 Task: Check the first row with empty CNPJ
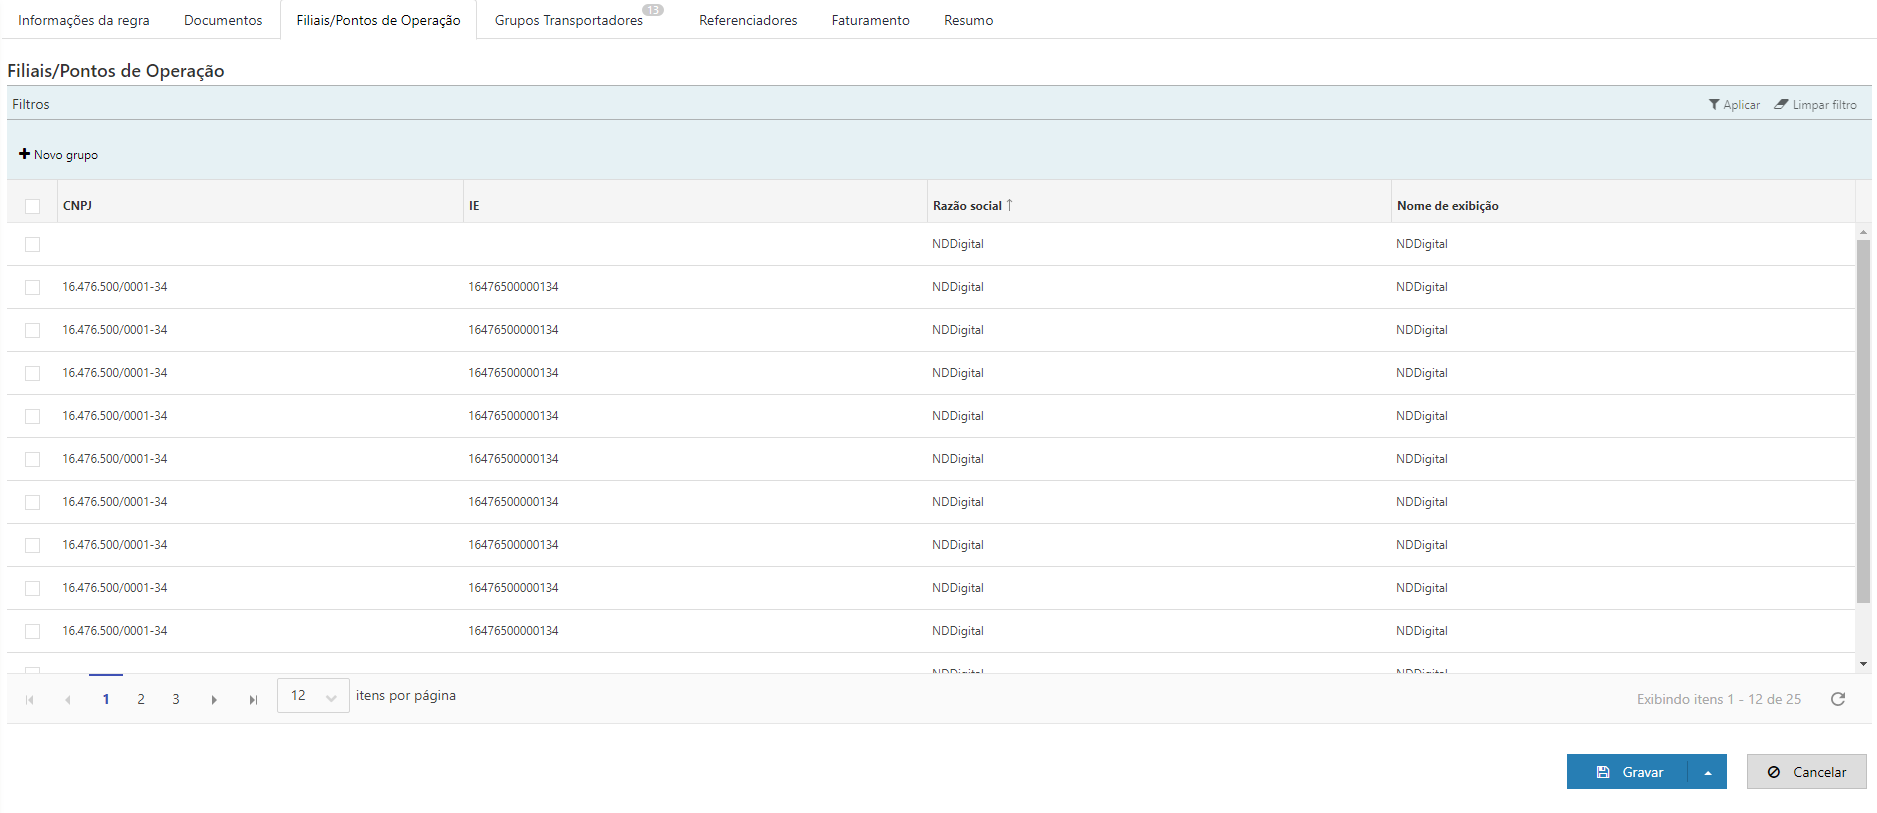[33, 244]
